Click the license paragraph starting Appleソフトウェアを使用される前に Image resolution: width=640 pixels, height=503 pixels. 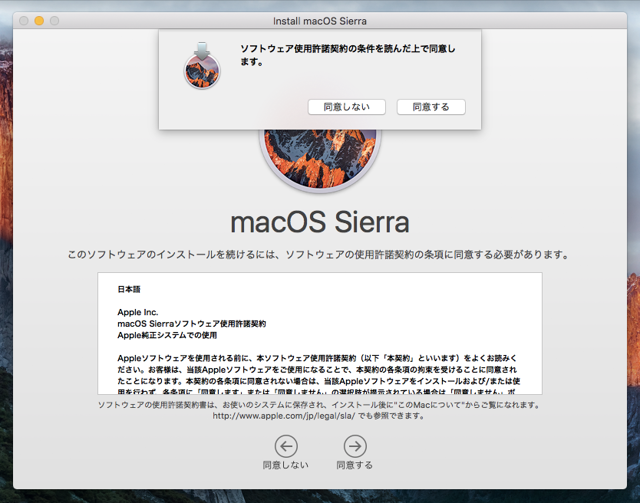(x=318, y=375)
